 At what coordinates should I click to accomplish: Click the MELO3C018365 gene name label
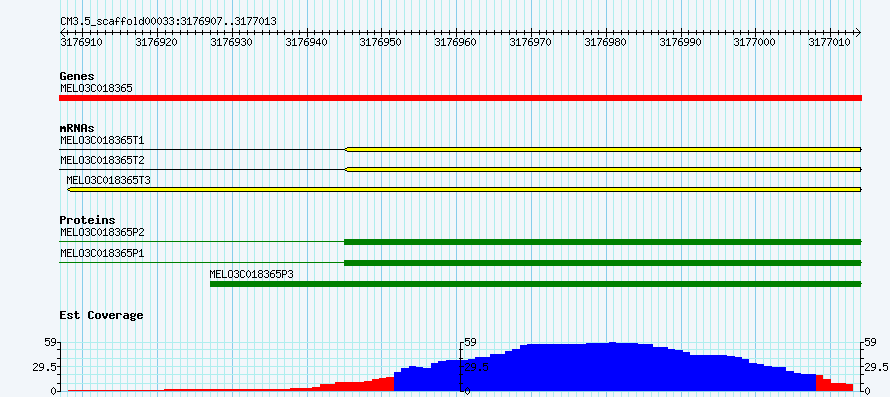tap(96, 88)
